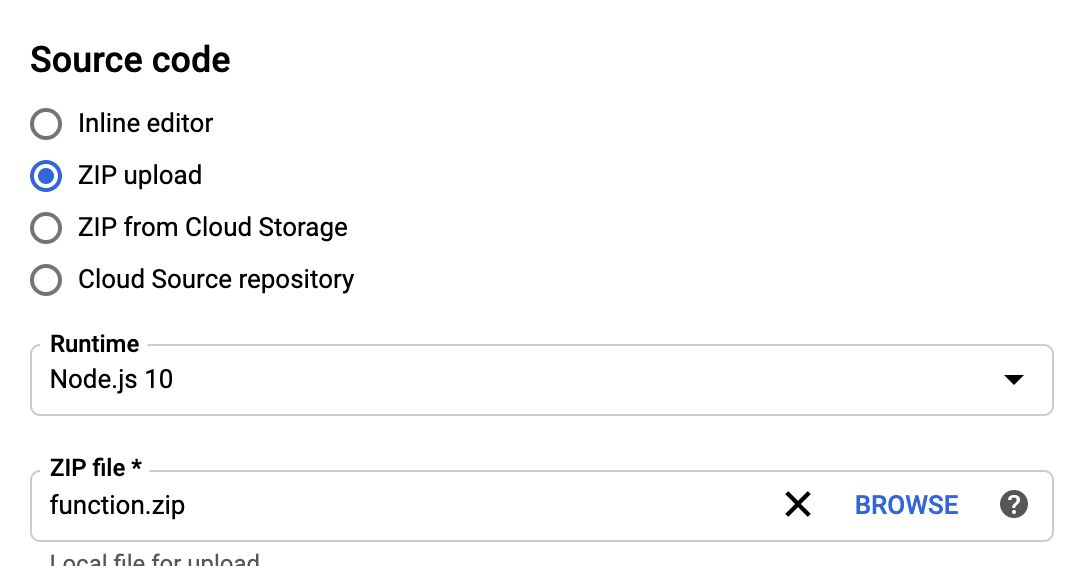The width and height of the screenshot is (1074, 566).
Task: Choose the ZIP upload radio button
Action: tap(46, 176)
